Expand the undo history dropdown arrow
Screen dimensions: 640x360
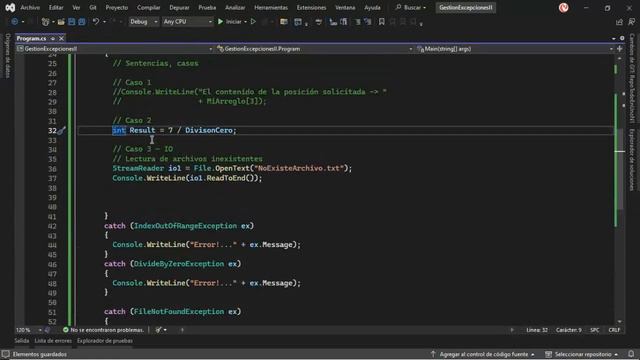click(104, 22)
